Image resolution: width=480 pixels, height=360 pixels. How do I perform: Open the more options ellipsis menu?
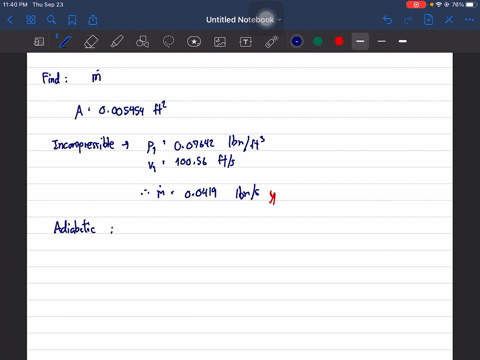pos(470,20)
